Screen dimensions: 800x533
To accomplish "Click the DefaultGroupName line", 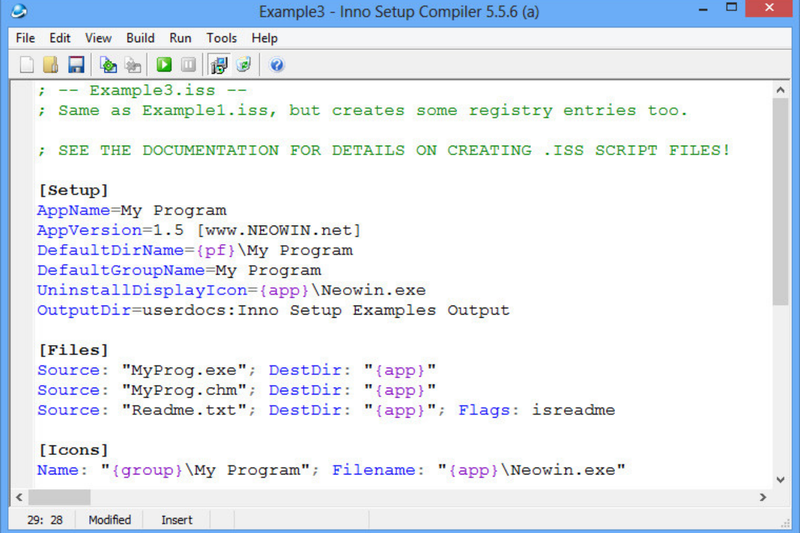I will click(x=179, y=270).
